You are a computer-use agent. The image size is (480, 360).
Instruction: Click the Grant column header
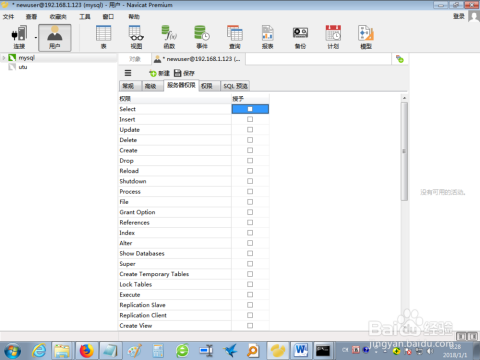250,99
